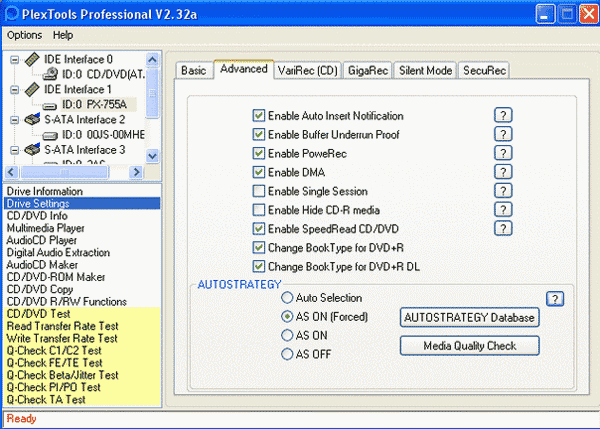Image resolution: width=600 pixels, height=429 pixels.
Task: Open help for Enable Hide CD-R media
Action: [503, 209]
